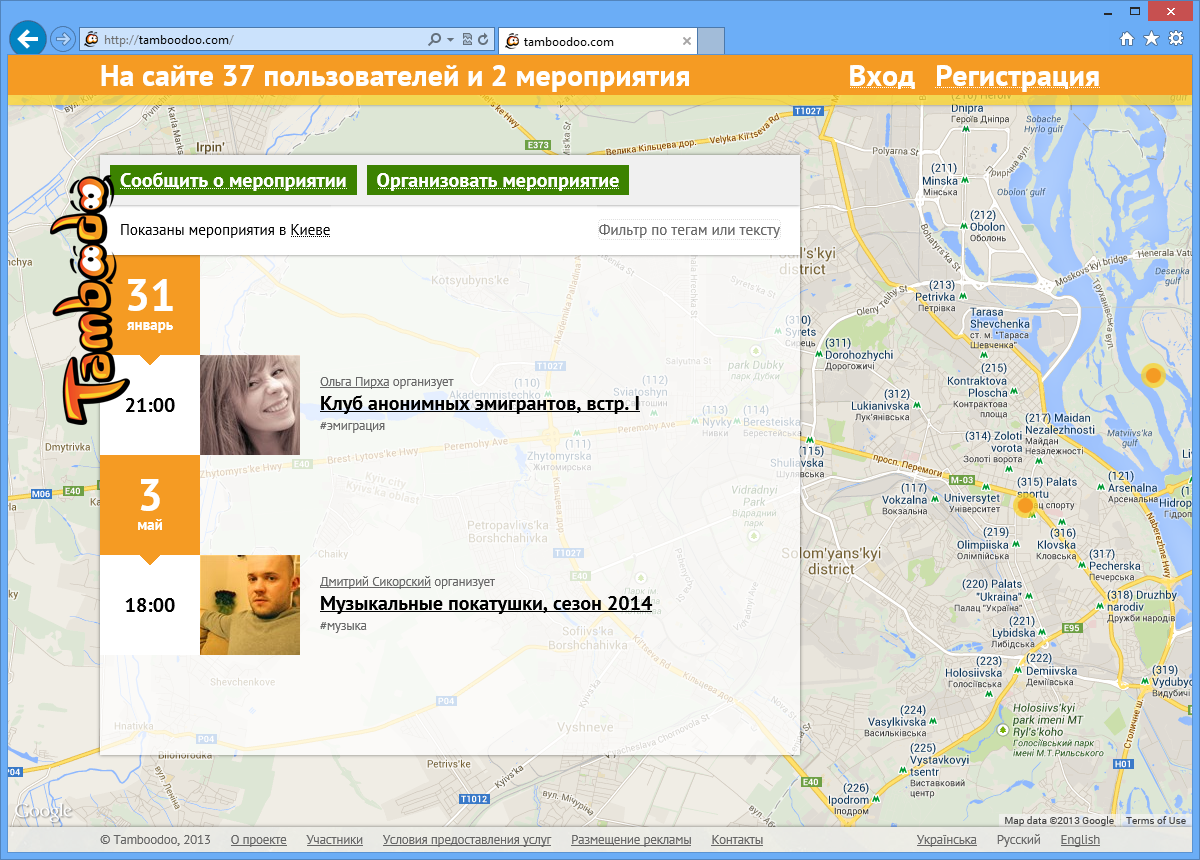Open Условия предоставления услуг in the footer

(467, 840)
